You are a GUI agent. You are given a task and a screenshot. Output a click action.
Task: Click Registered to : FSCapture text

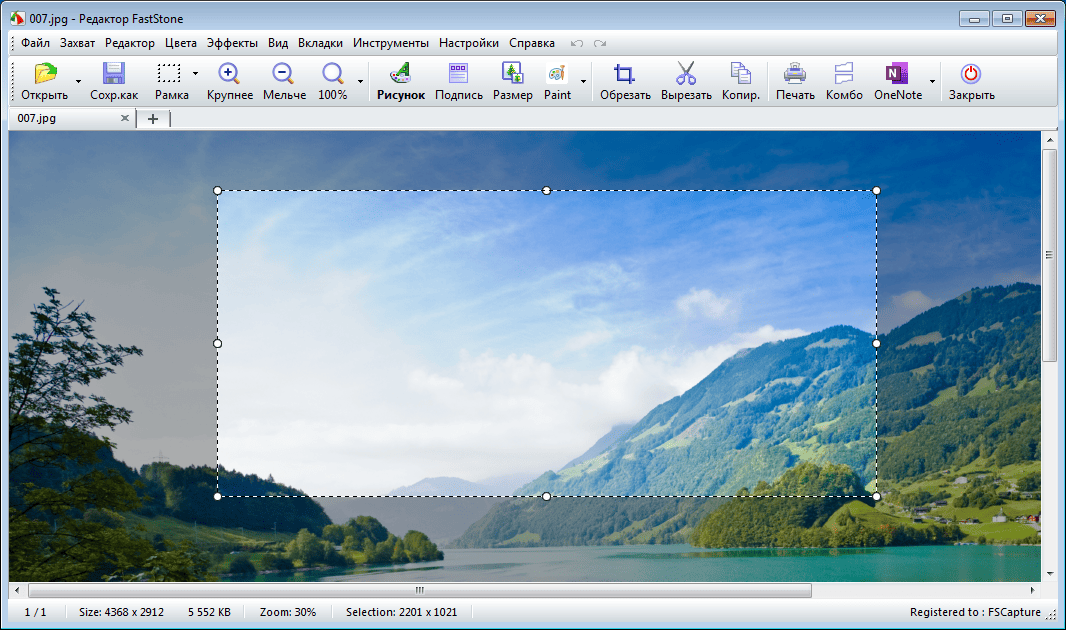tap(975, 612)
